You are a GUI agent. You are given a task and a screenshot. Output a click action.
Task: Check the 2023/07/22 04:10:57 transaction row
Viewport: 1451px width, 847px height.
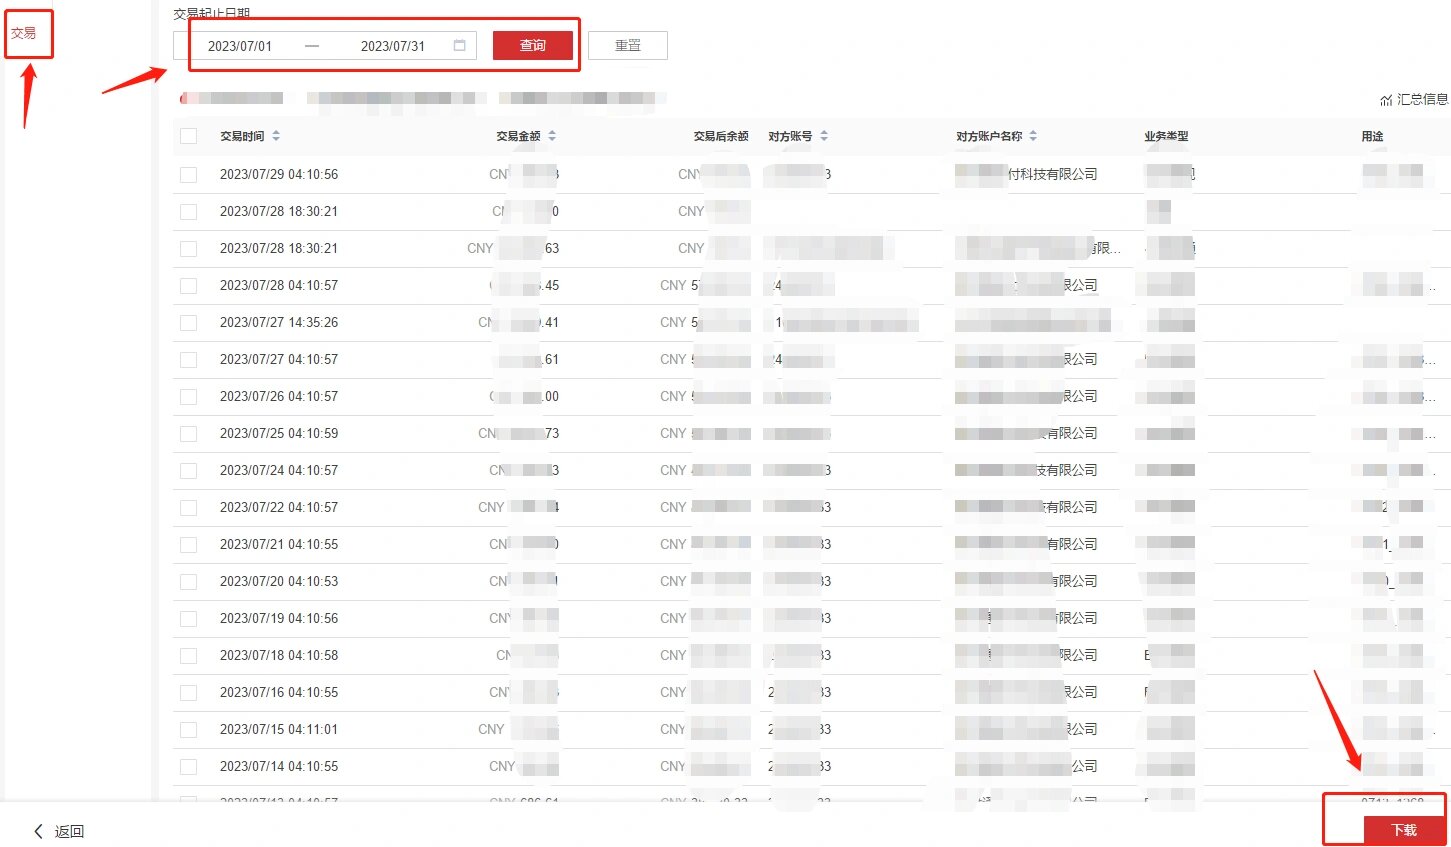click(188, 507)
